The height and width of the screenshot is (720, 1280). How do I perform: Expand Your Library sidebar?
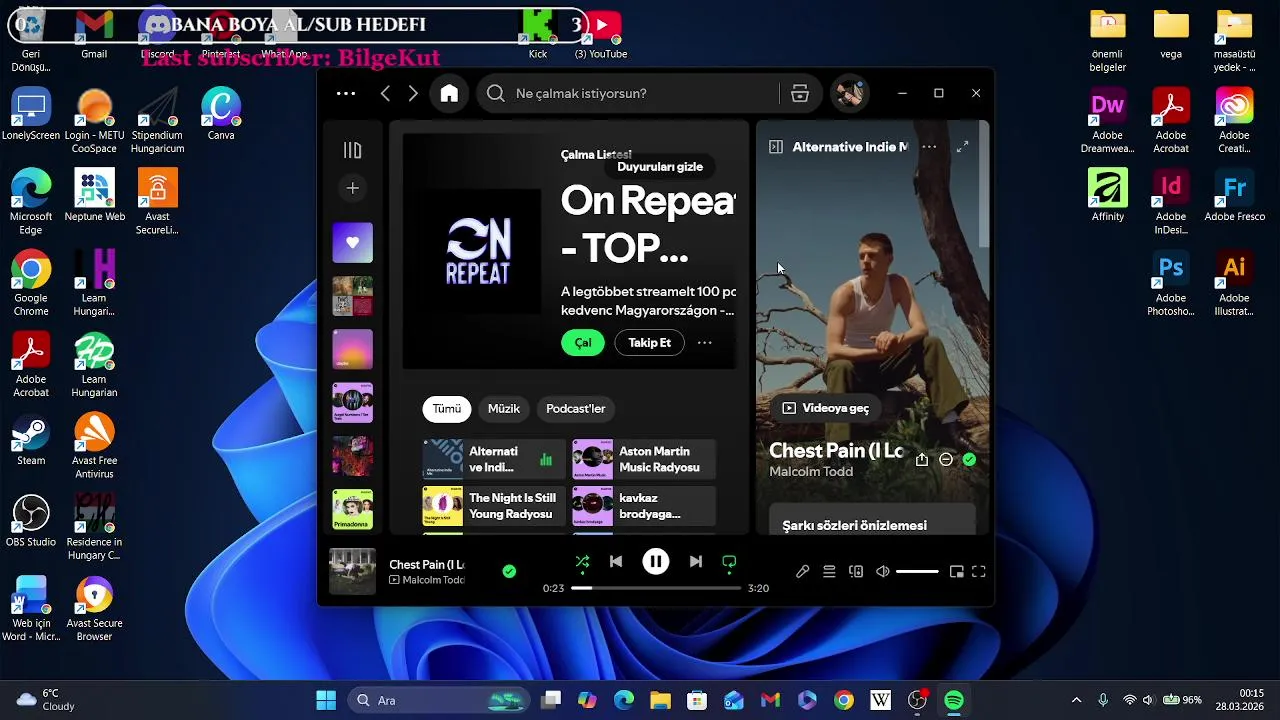[352, 150]
